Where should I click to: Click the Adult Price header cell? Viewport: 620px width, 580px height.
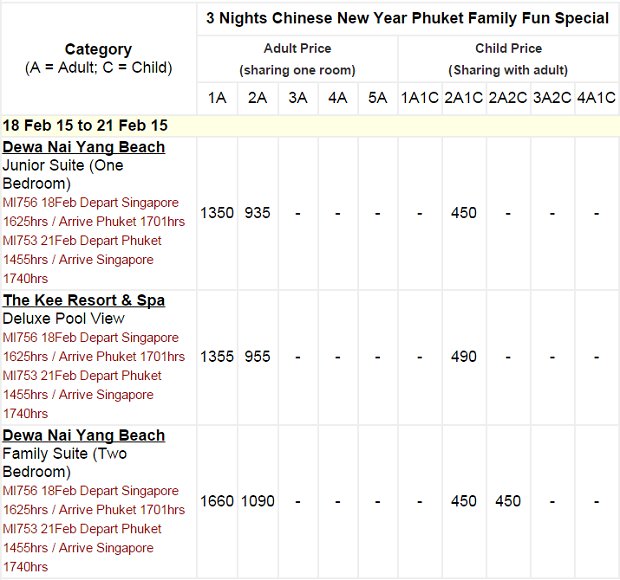tap(297, 59)
